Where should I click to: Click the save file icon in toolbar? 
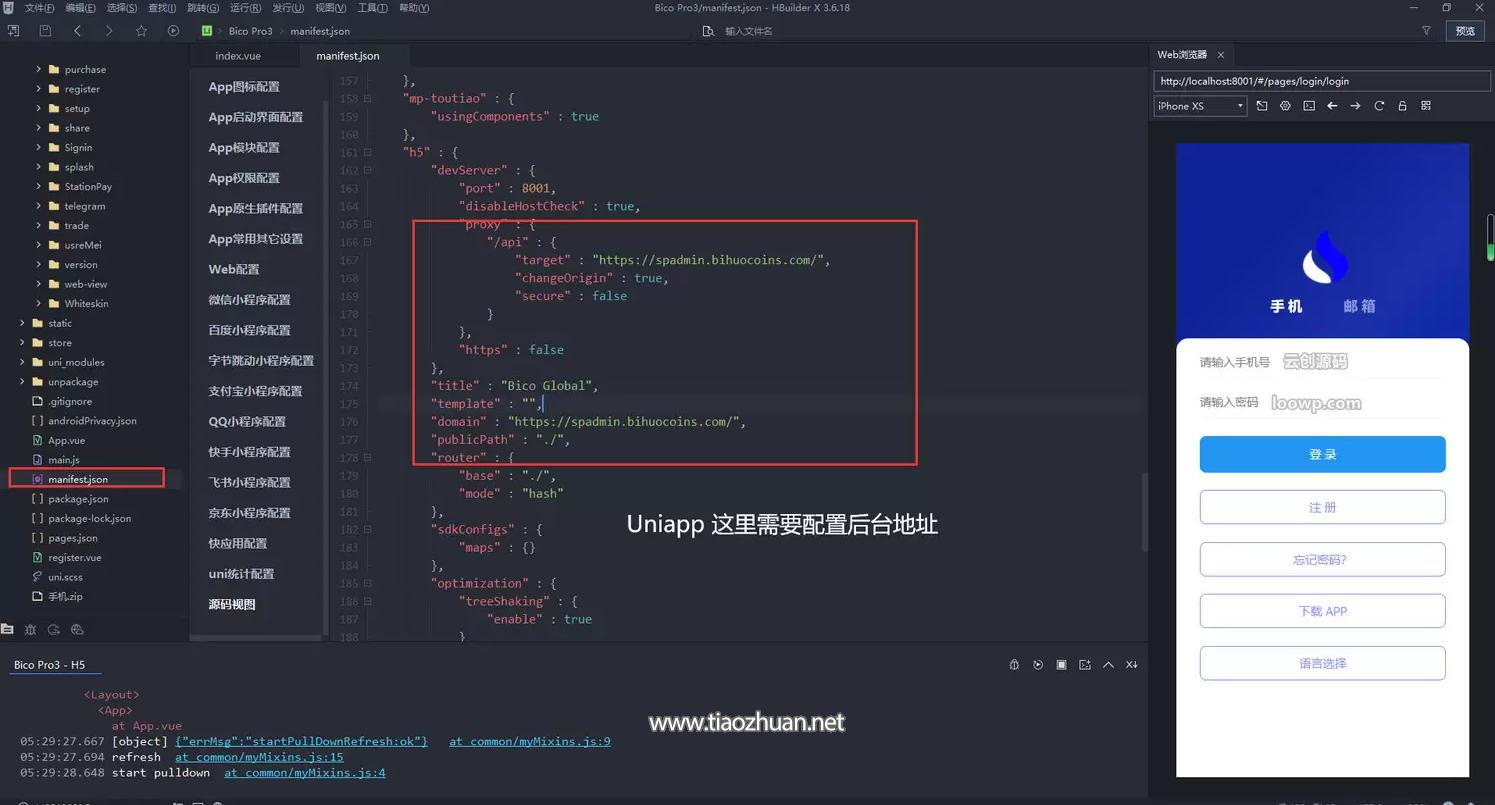(x=45, y=31)
